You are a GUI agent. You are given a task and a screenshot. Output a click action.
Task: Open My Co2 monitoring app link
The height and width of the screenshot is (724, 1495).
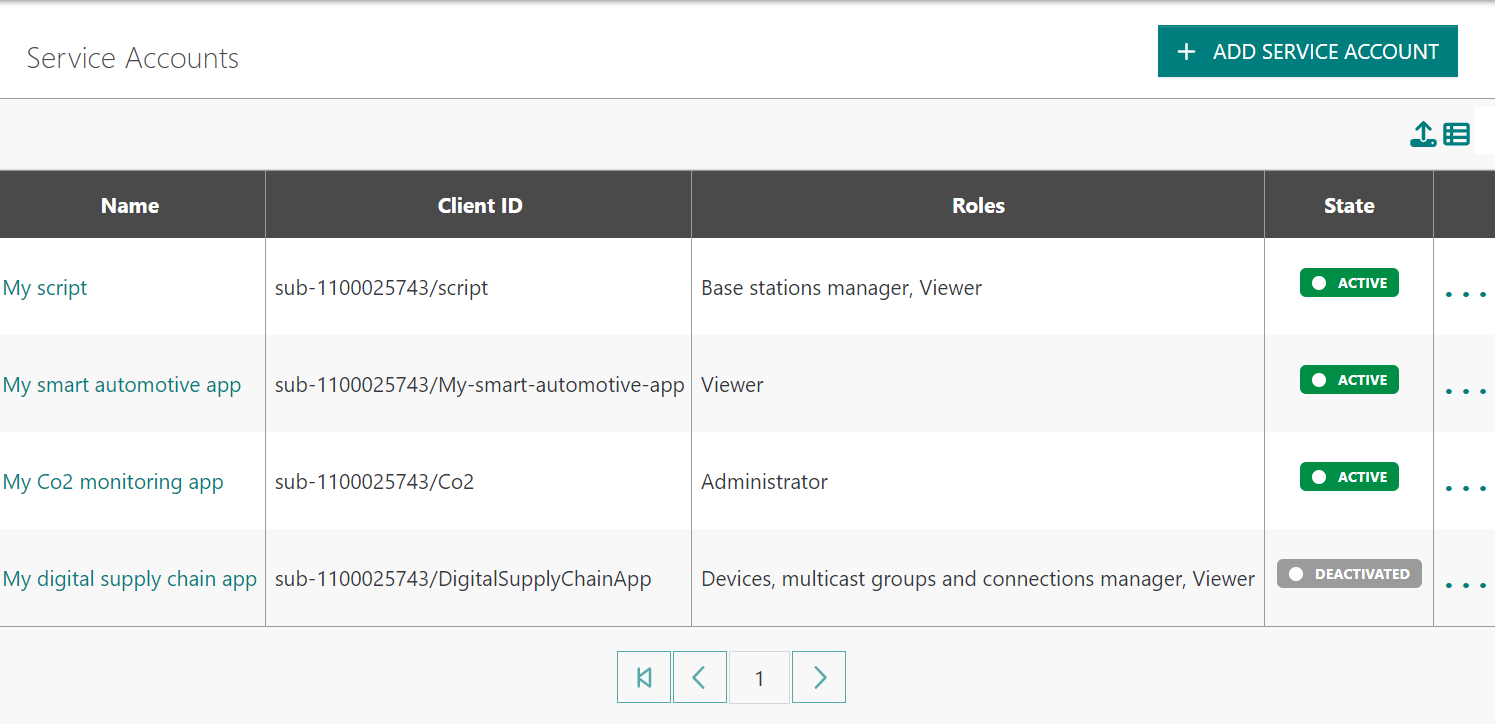click(x=113, y=482)
